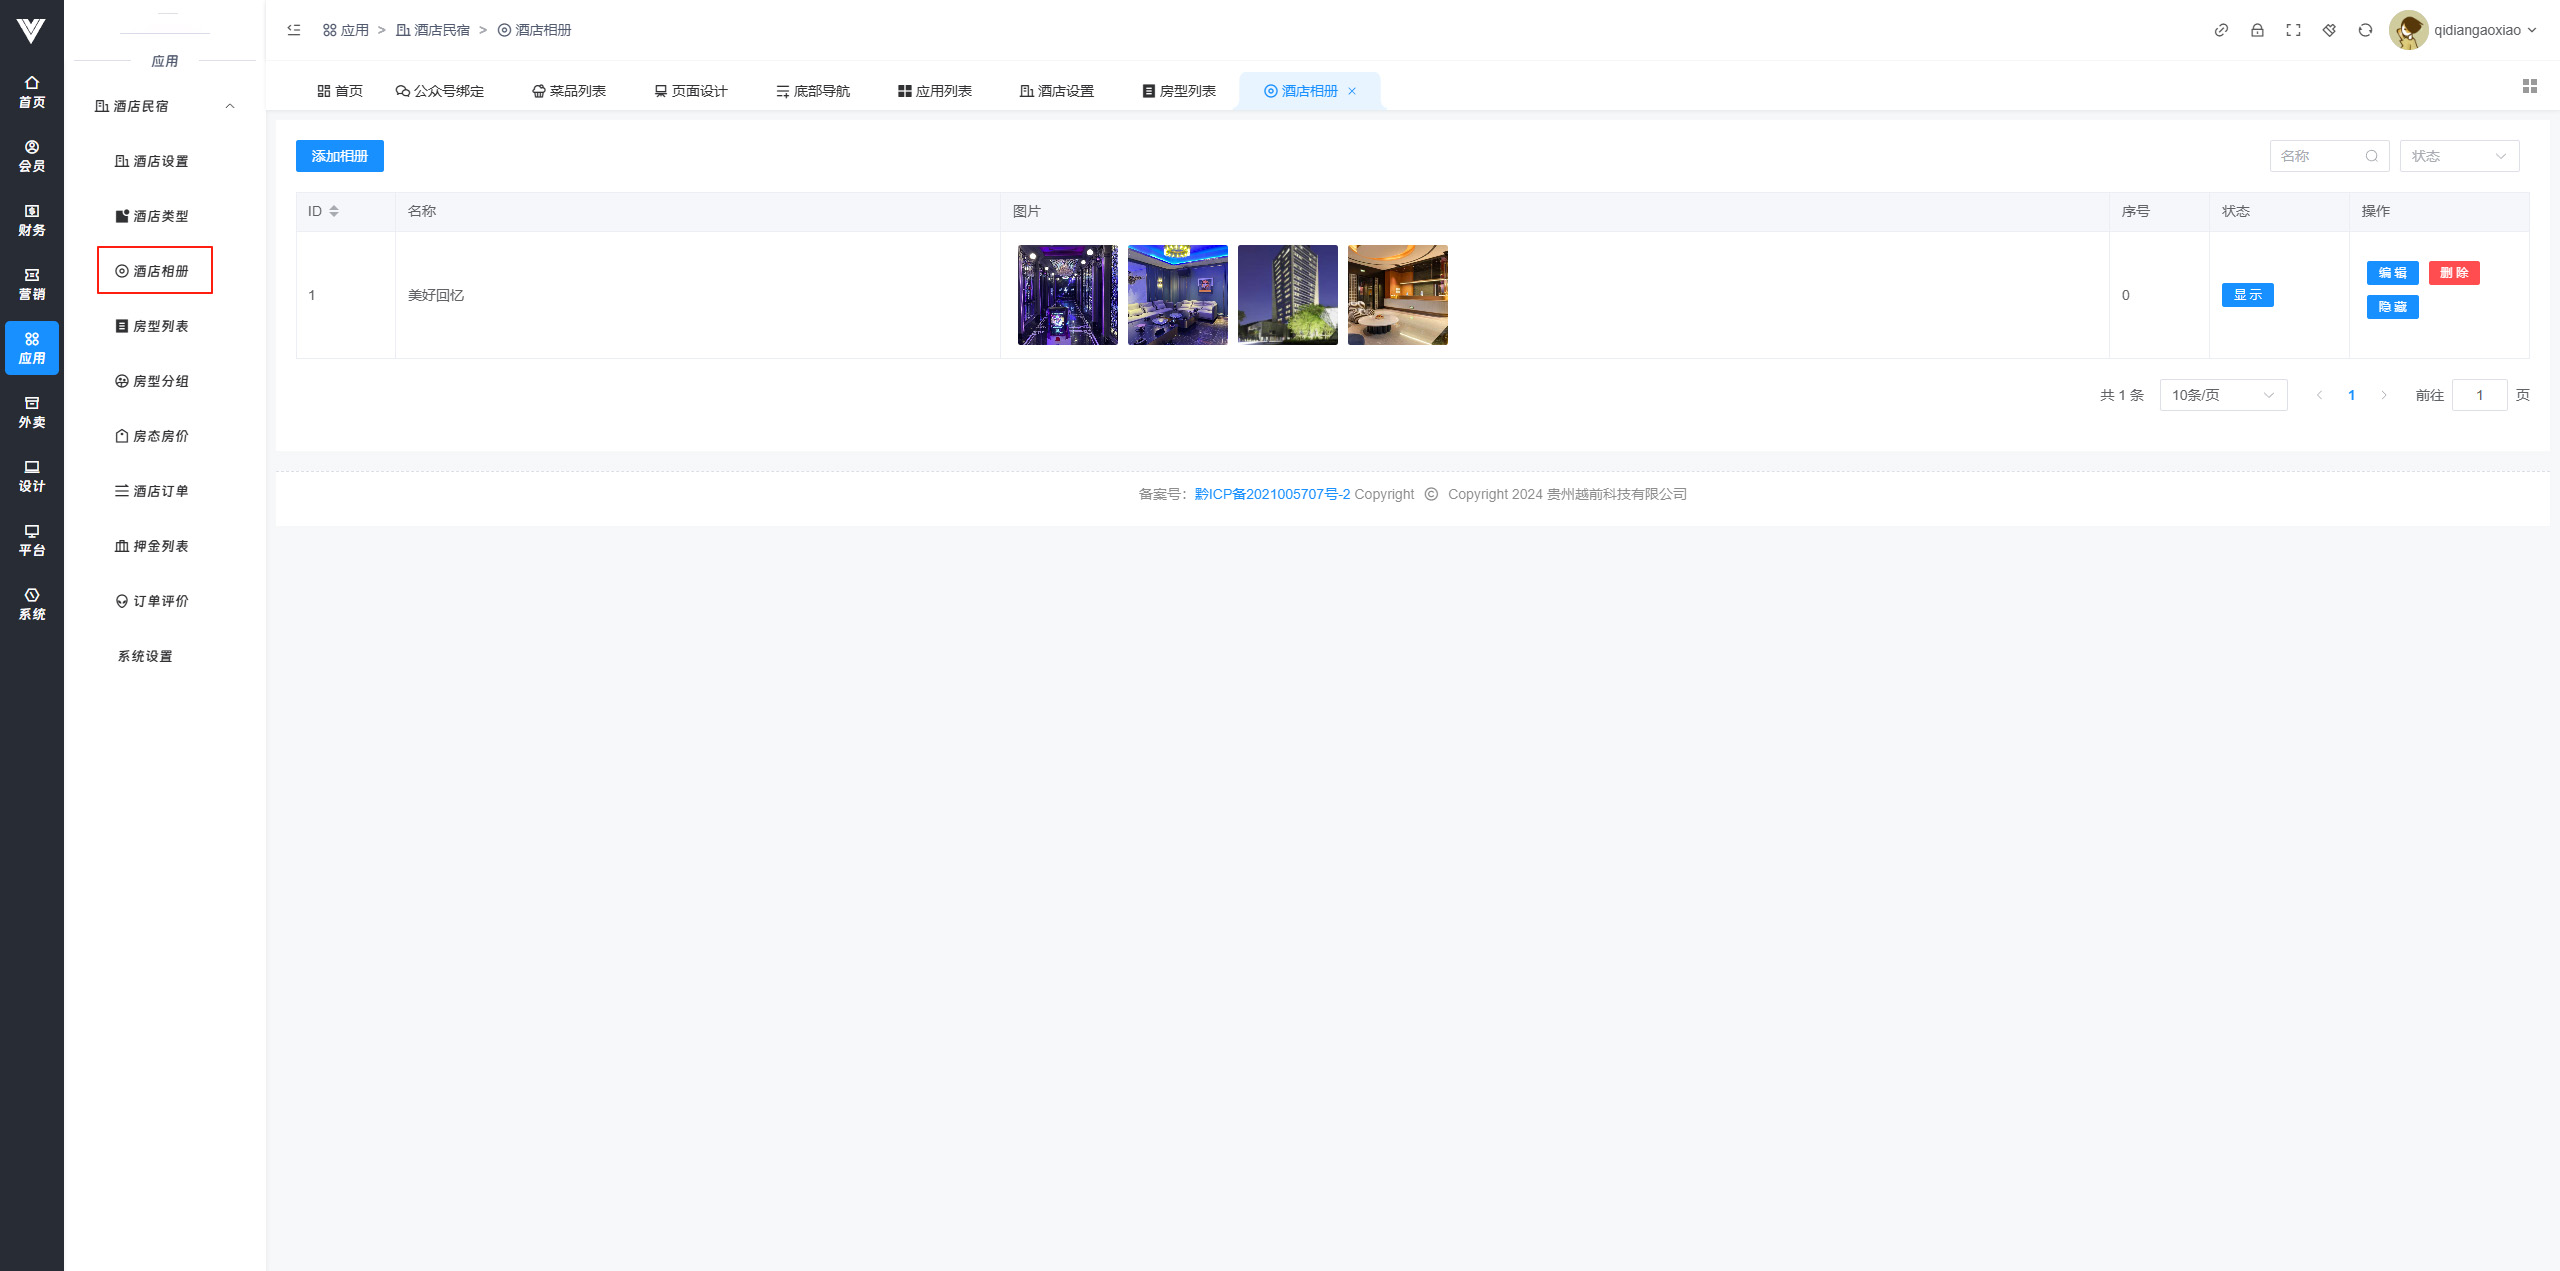Open the 10条/页 page size dropdown

pos(2223,395)
